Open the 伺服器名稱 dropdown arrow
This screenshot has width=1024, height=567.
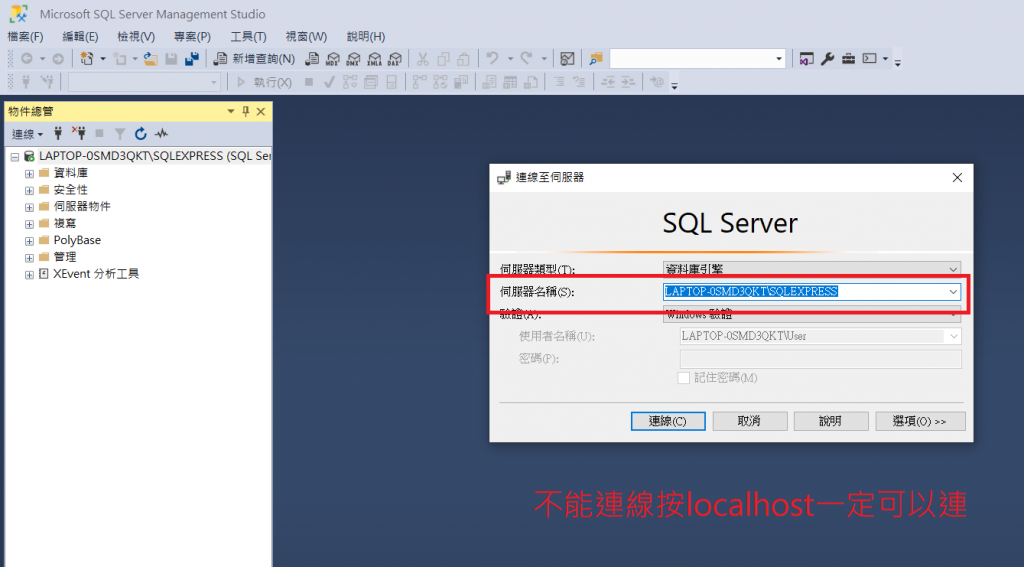click(x=953, y=291)
